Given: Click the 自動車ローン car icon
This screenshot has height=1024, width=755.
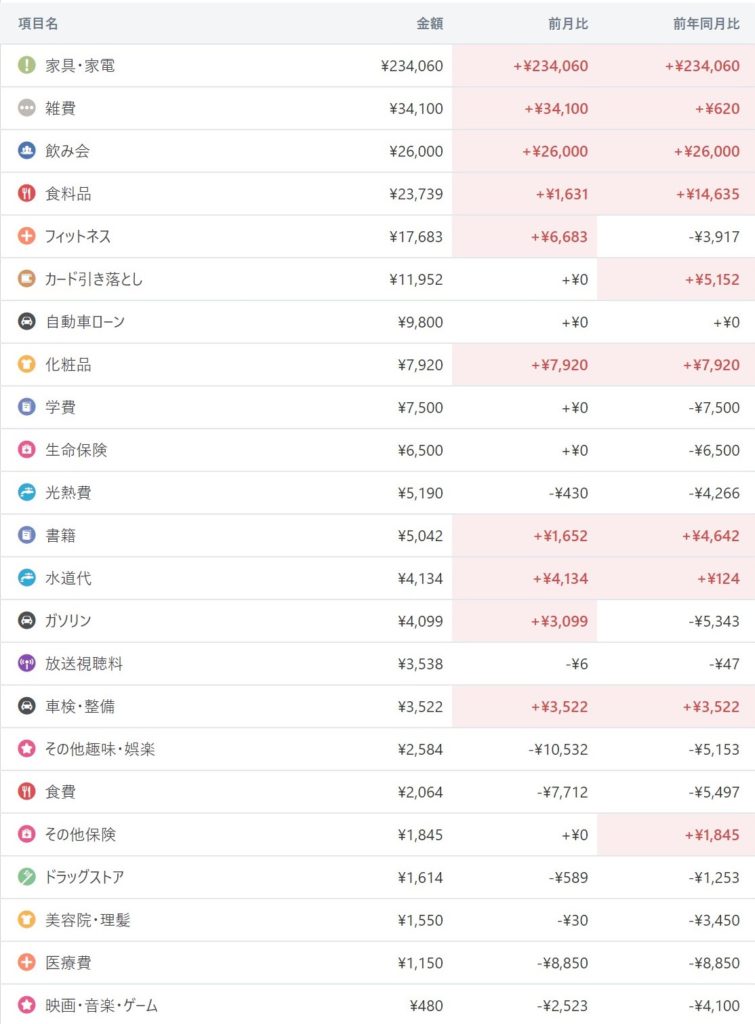Looking at the screenshot, I should (x=27, y=322).
